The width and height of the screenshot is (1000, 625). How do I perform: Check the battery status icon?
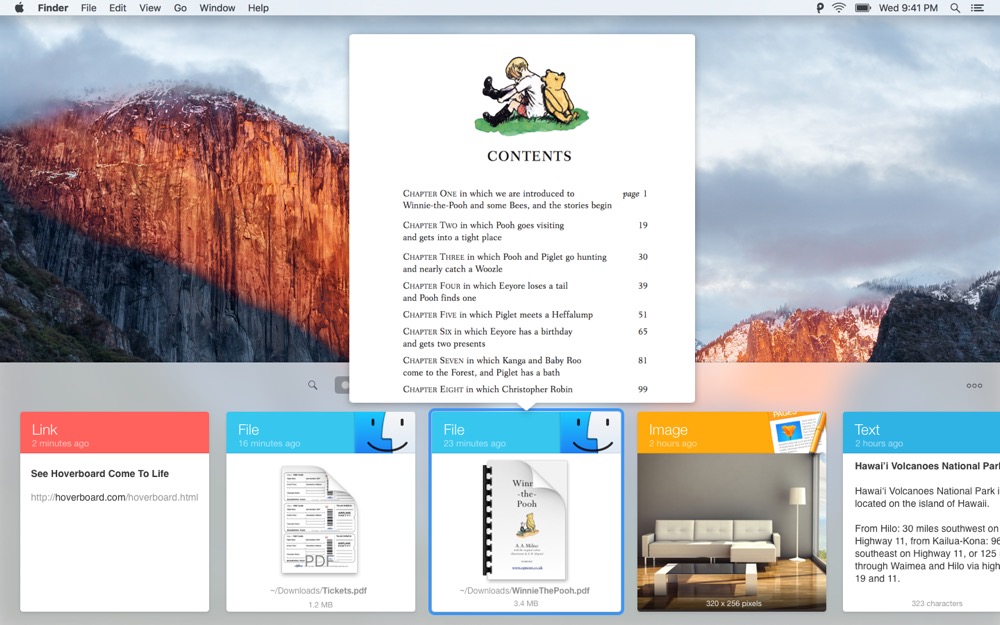click(x=863, y=8)
